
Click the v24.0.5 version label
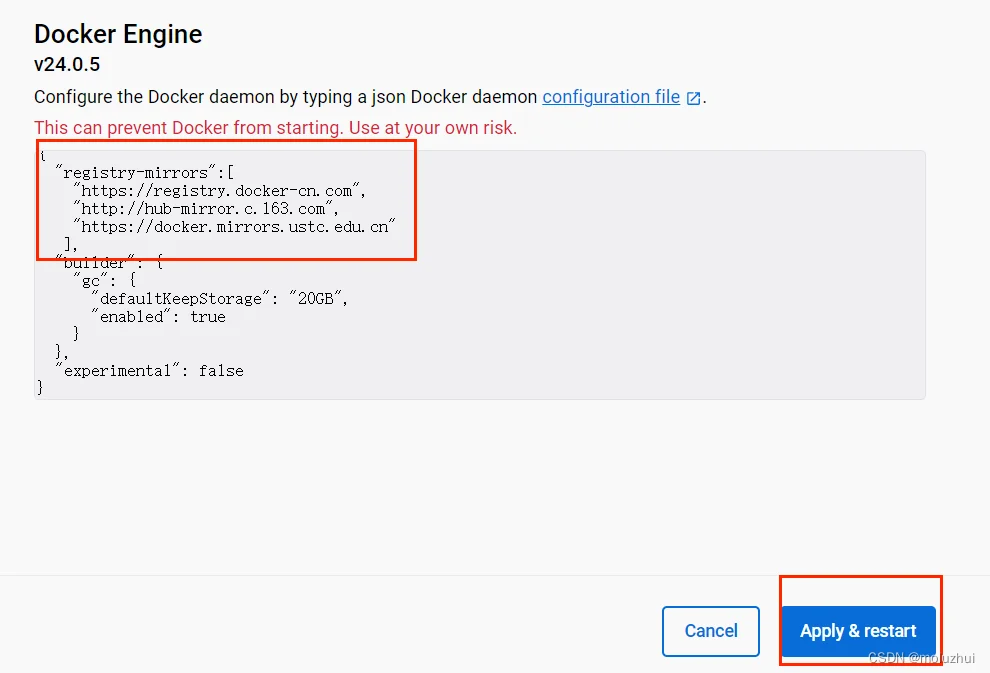tap(67, 65)
